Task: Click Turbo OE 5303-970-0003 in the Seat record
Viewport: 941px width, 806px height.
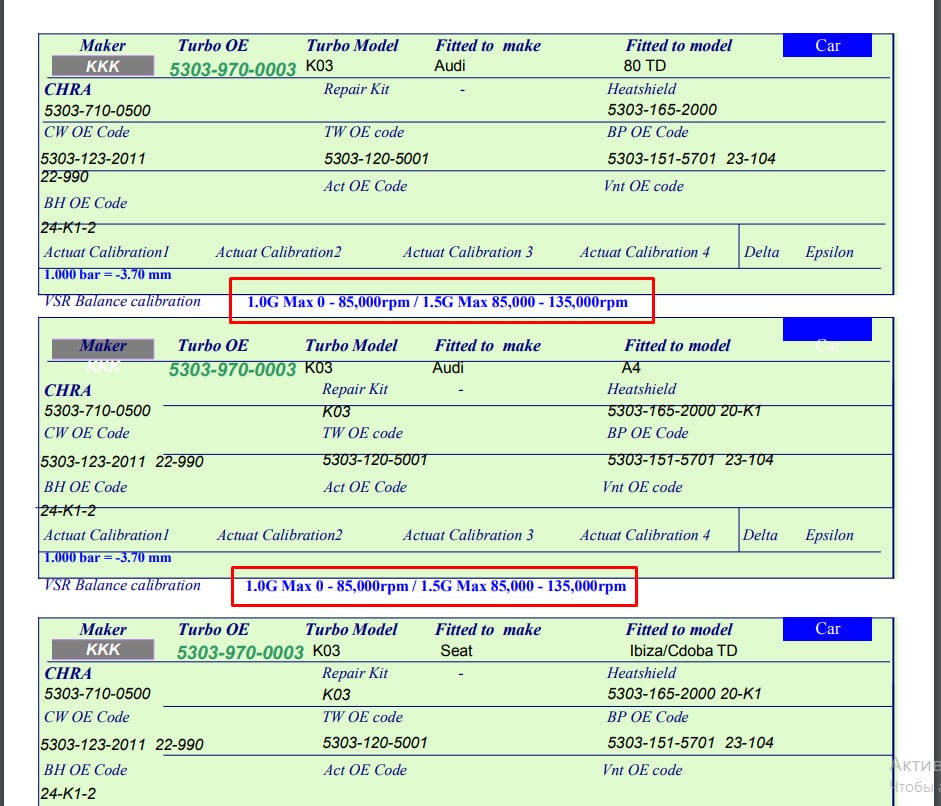Action: [240, 652]
